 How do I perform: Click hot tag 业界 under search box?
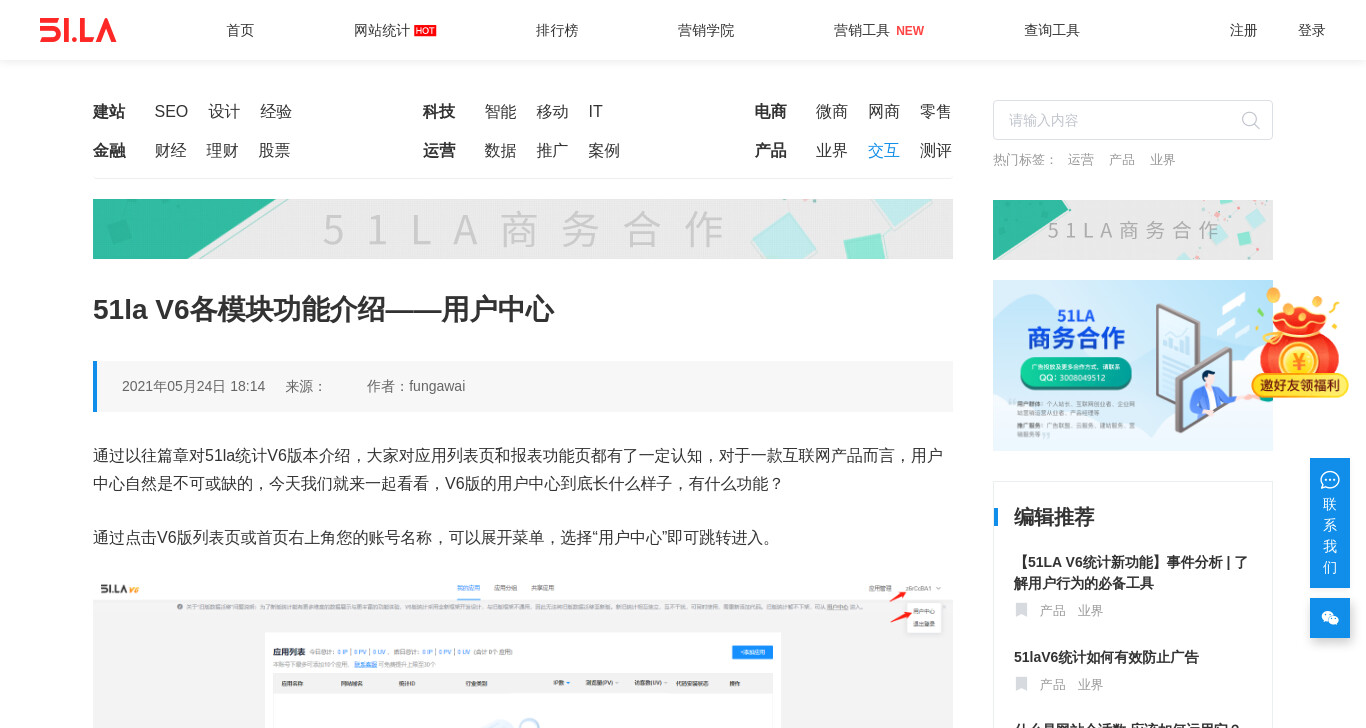point(1162,160)
